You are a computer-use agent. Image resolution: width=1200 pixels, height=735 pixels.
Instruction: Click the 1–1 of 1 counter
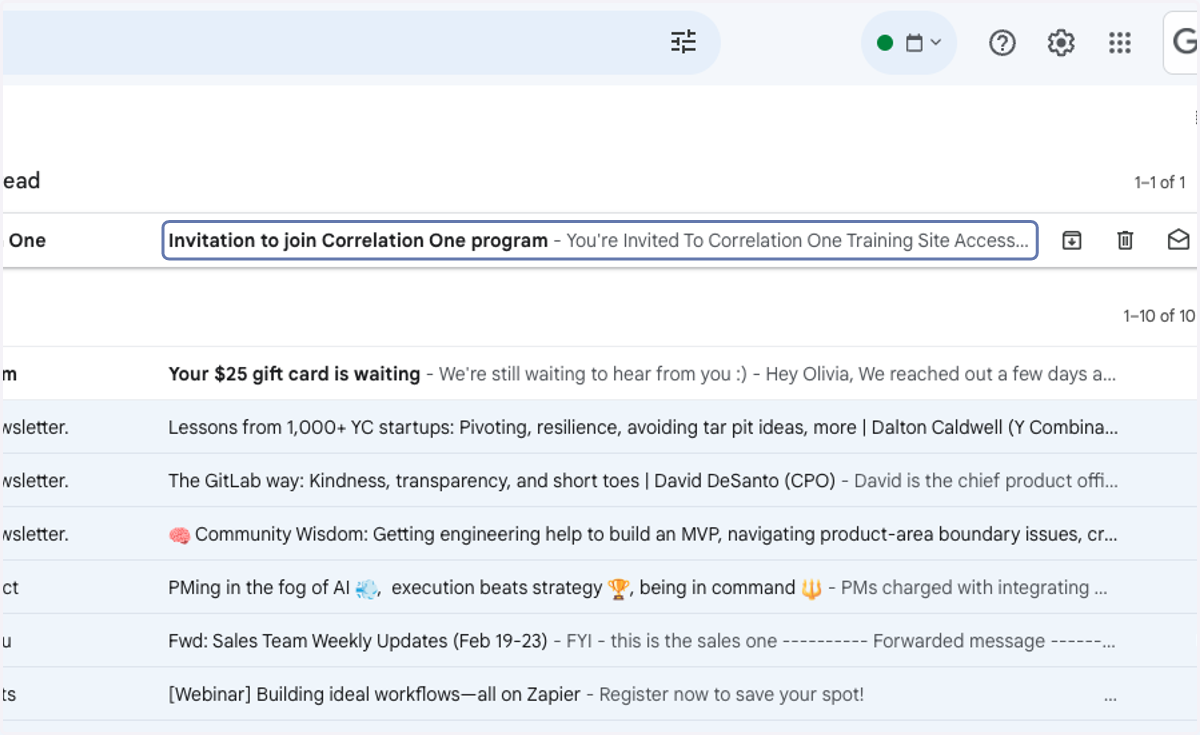1160,182
